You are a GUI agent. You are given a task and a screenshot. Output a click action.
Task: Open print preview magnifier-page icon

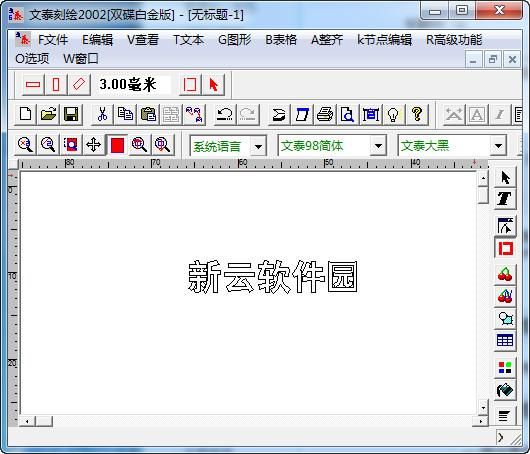click(347, 114)
